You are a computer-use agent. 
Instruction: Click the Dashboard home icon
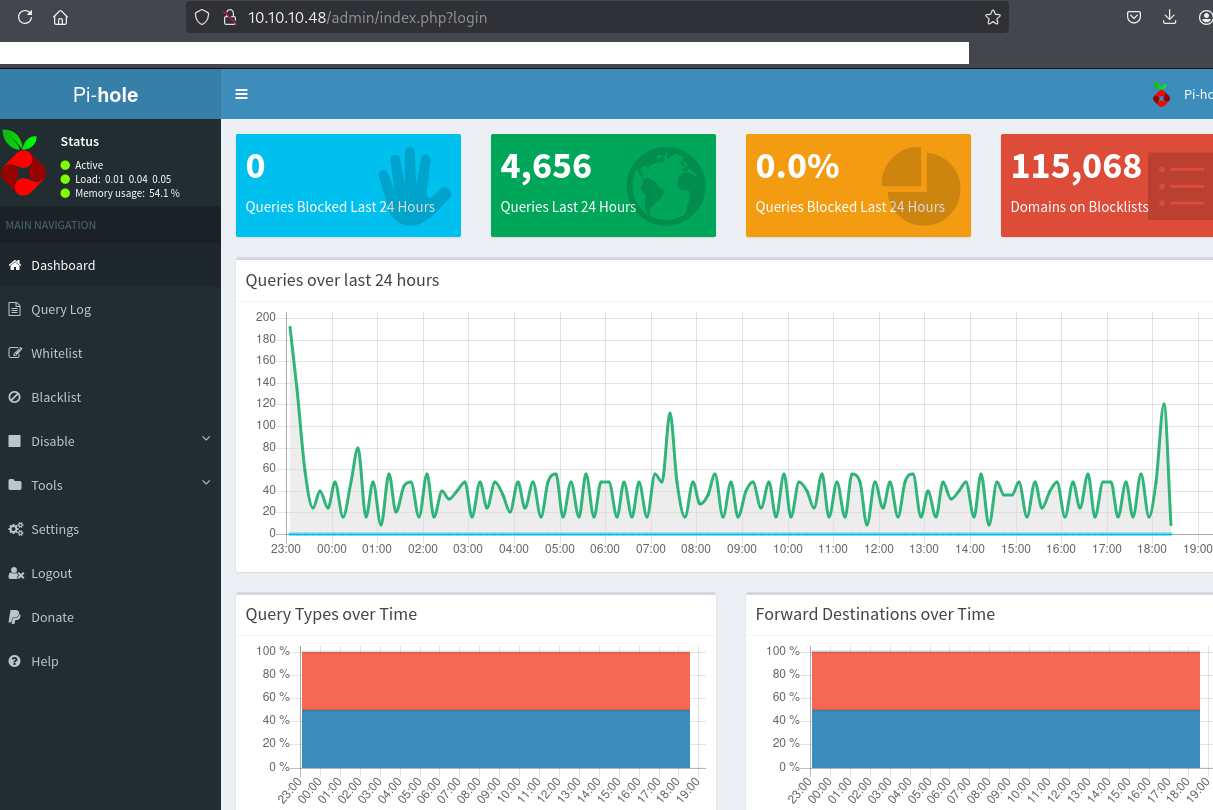(x=15, y=265)
